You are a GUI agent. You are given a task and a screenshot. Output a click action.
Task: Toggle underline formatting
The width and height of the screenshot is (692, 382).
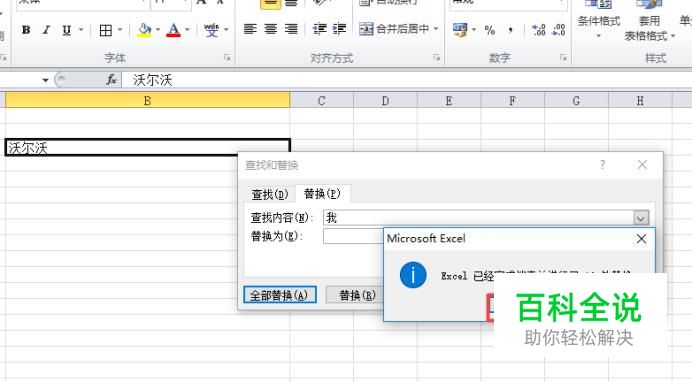(66, 30)
